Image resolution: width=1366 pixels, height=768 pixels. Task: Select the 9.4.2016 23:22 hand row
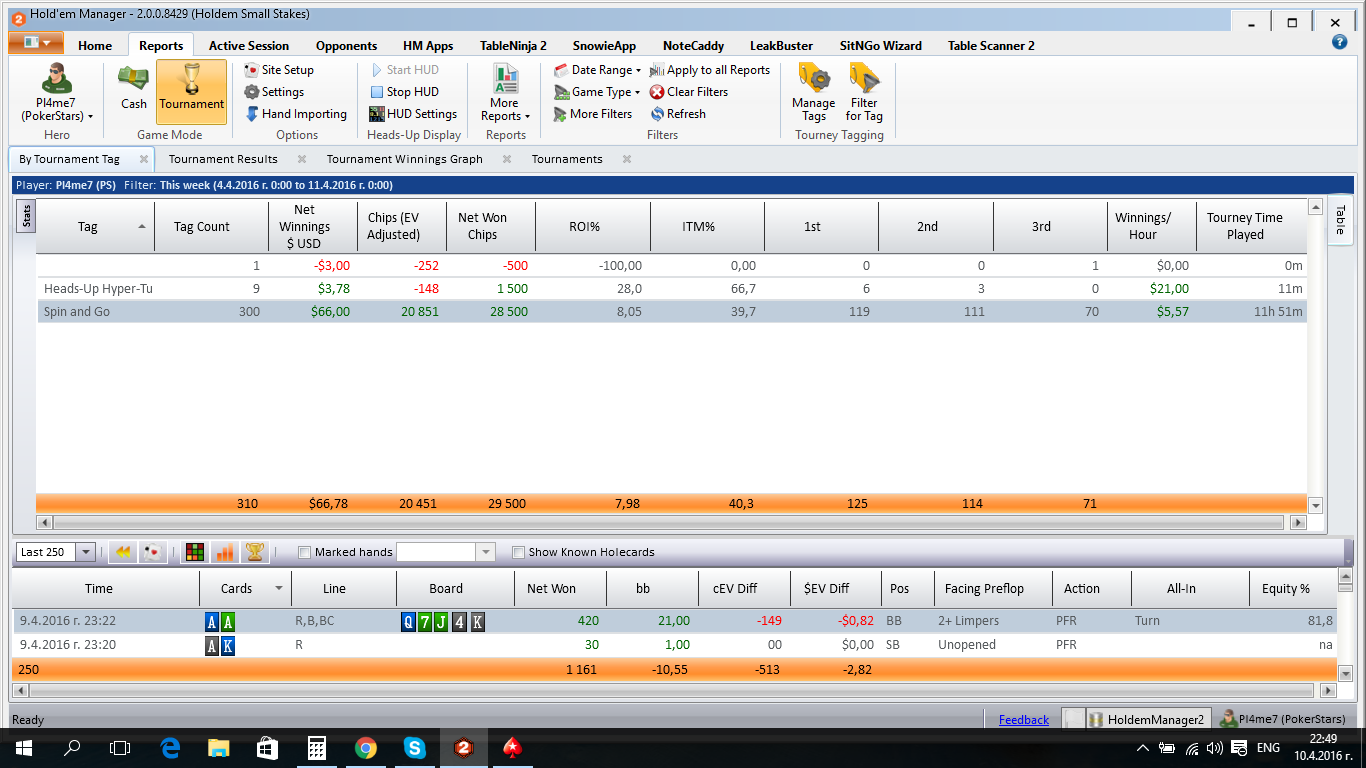point(674,621)
